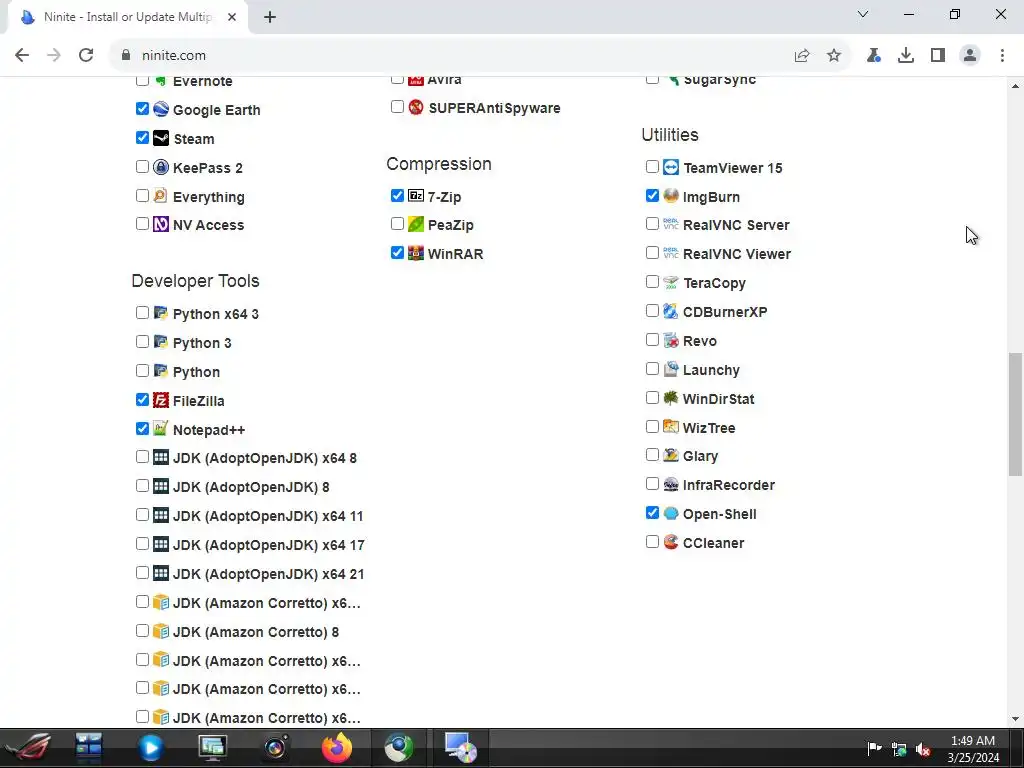This screenshot has width=1024, height=768.
Task: Check the TeraCopy checkbox
Action: 652,281
